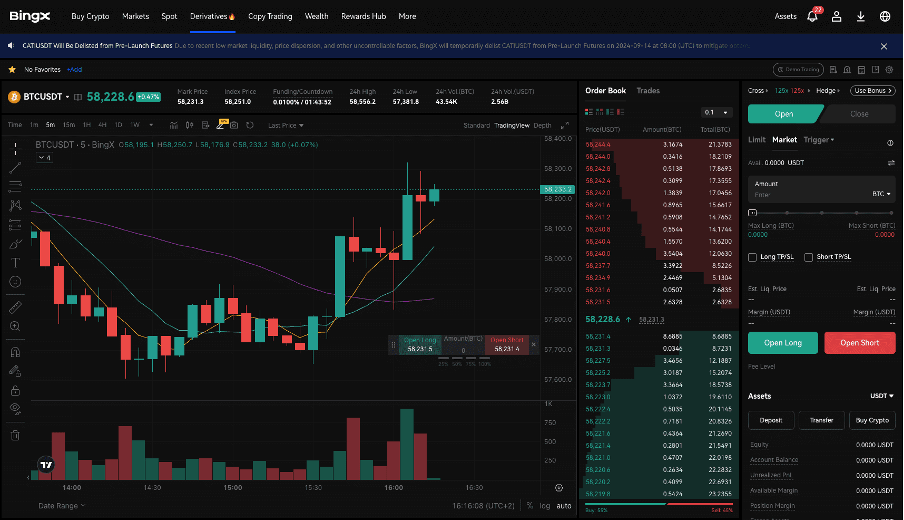Click the Deposit button

point(771,420)
